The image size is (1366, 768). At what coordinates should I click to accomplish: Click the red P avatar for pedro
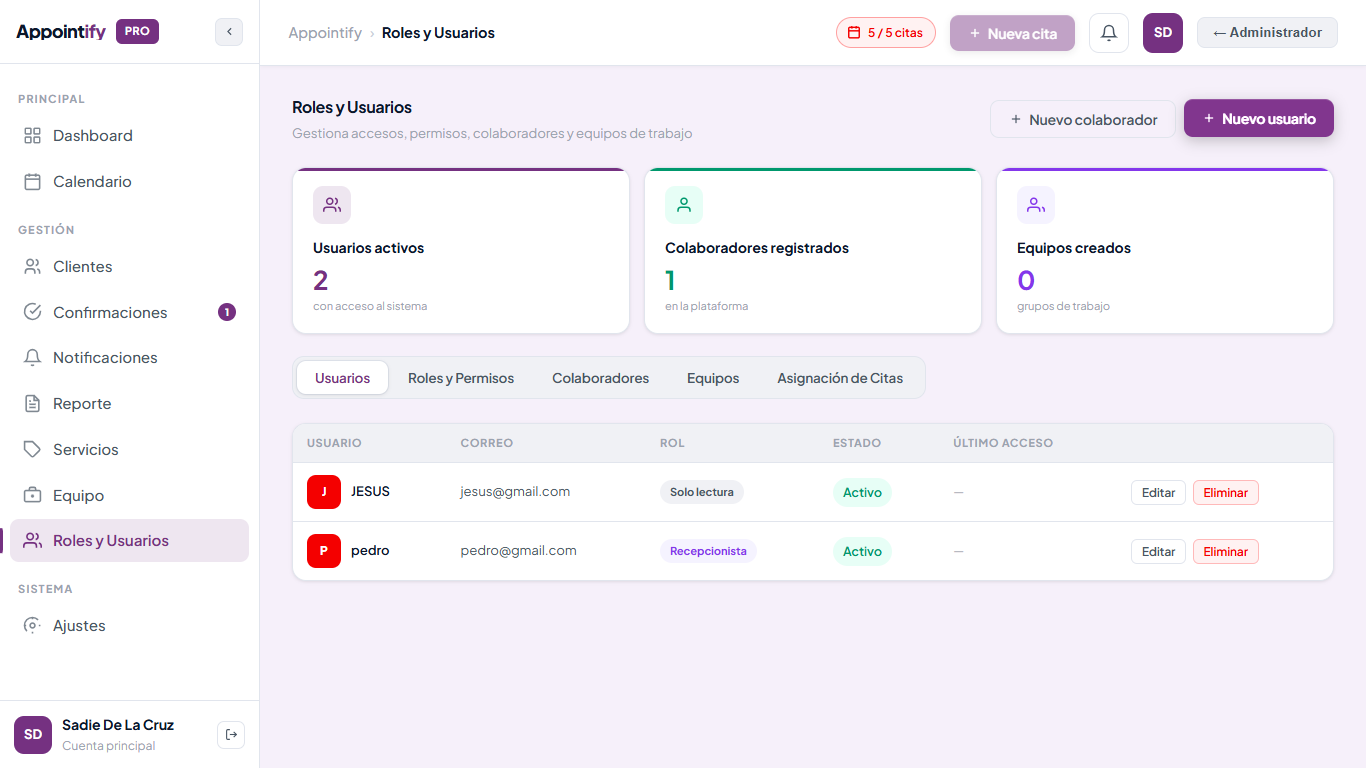[x=324, y=551]
